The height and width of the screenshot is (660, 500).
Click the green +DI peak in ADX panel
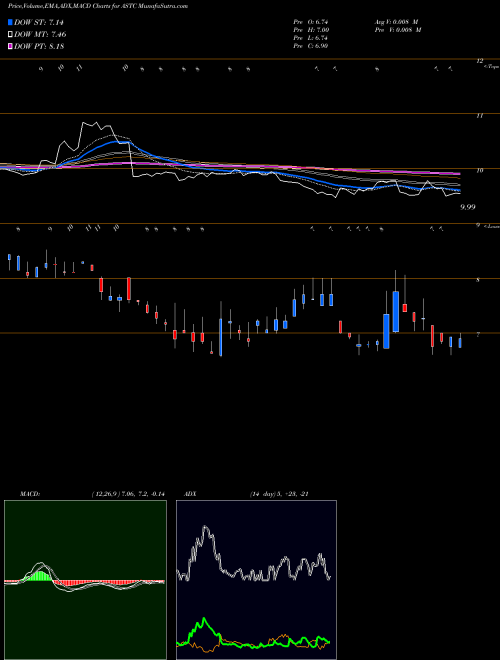point(204,619)
